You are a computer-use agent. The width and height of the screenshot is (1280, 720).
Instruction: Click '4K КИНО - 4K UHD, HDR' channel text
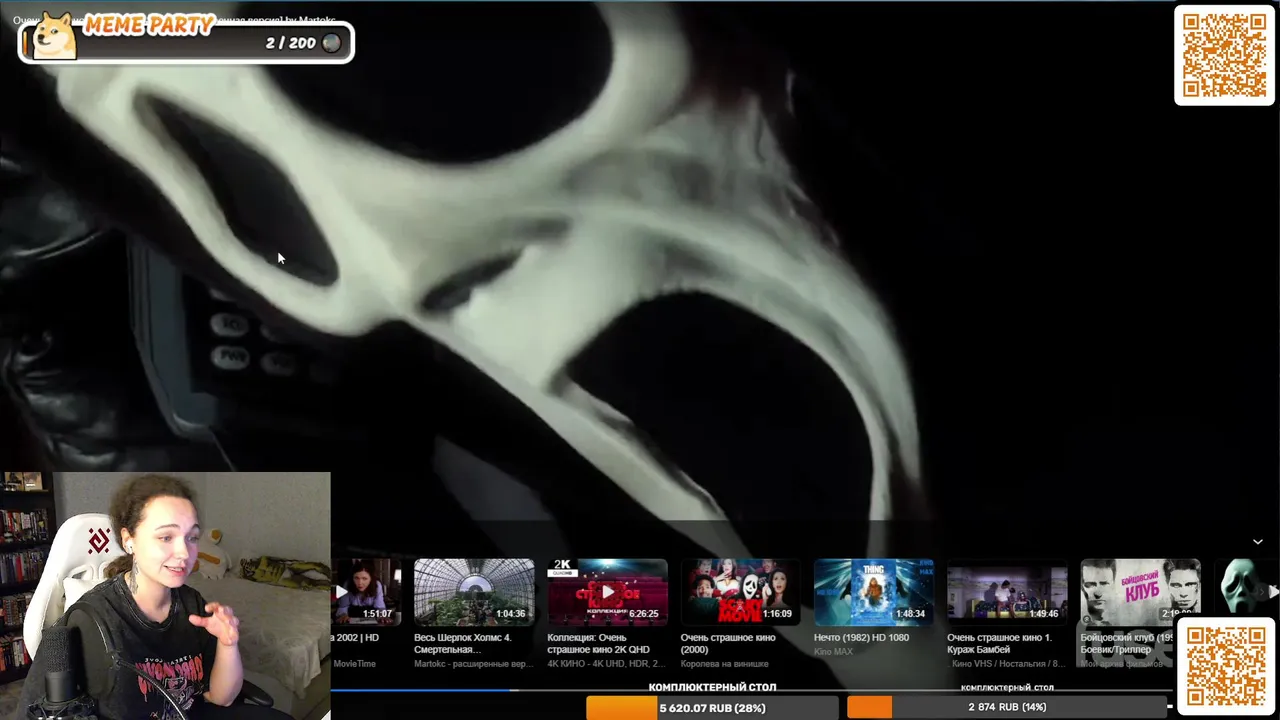606,663
